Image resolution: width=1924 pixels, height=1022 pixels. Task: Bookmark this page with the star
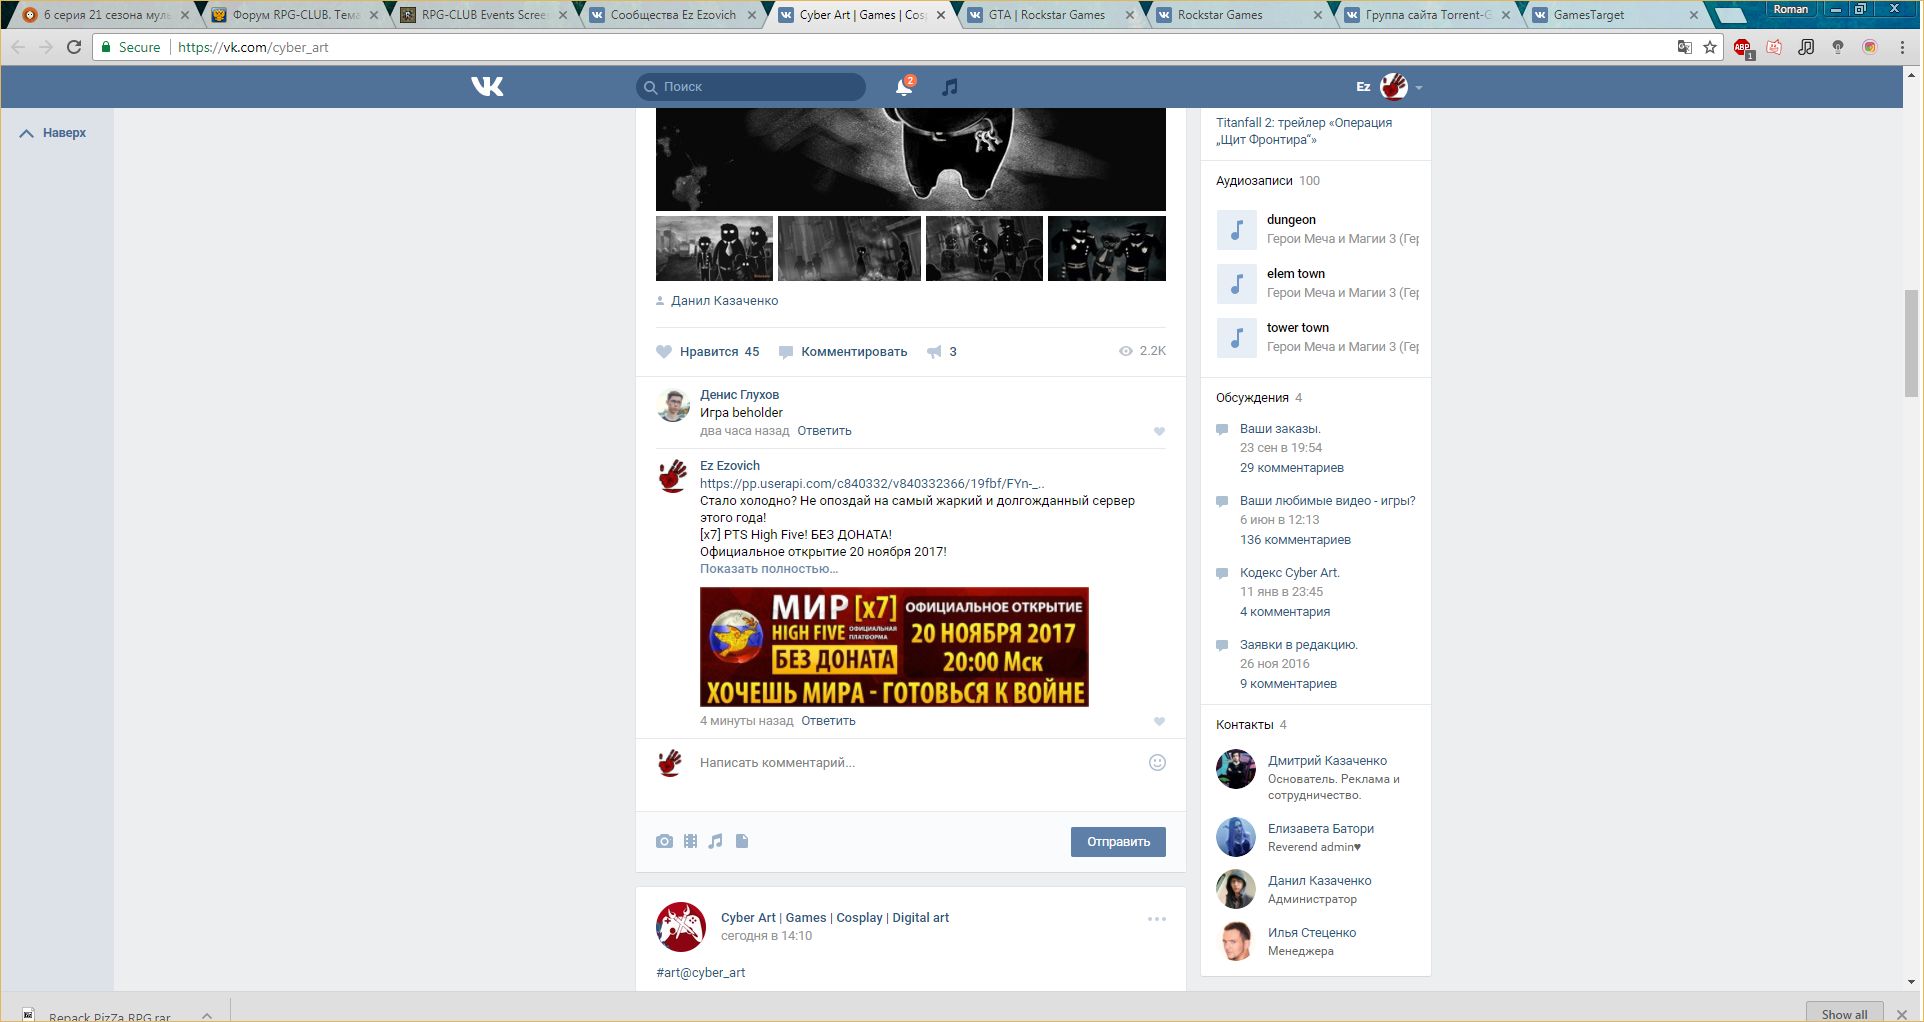tap(1710, 47)
